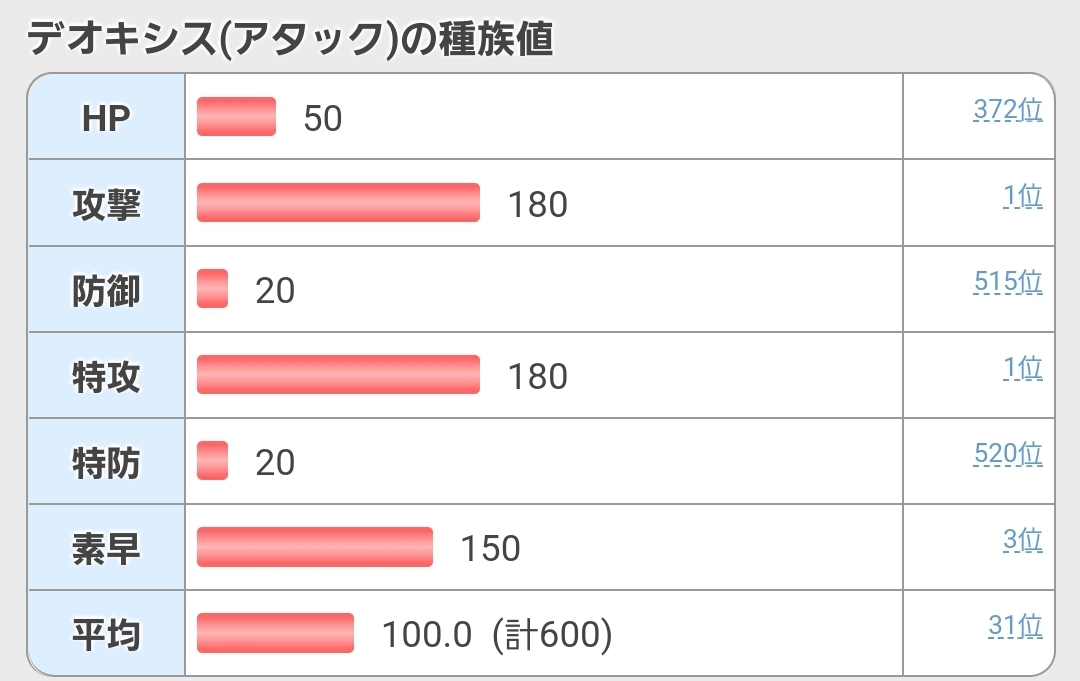Click the 100.0 (計600) average value
Viewport: 1080px width, 681px height.
(496, 634)
